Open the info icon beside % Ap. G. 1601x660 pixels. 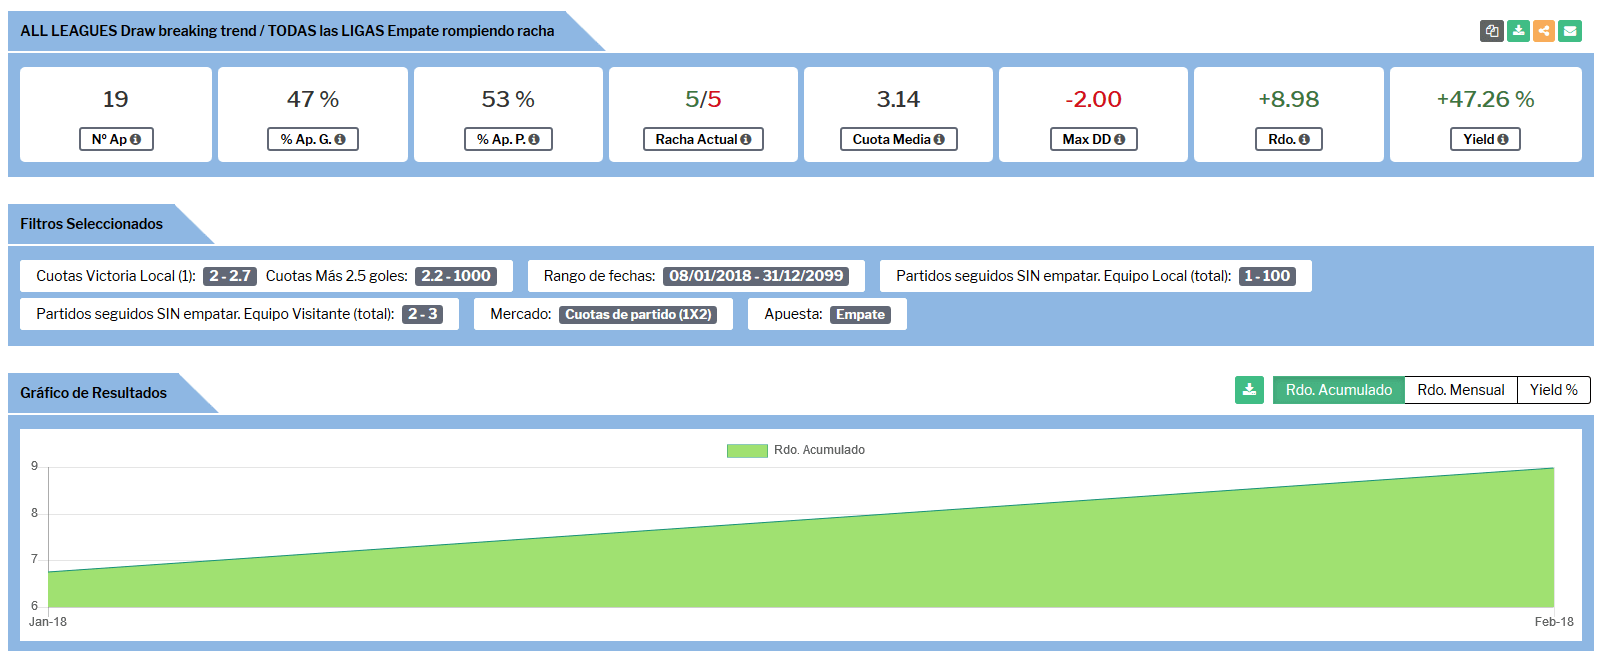[340, 140]
